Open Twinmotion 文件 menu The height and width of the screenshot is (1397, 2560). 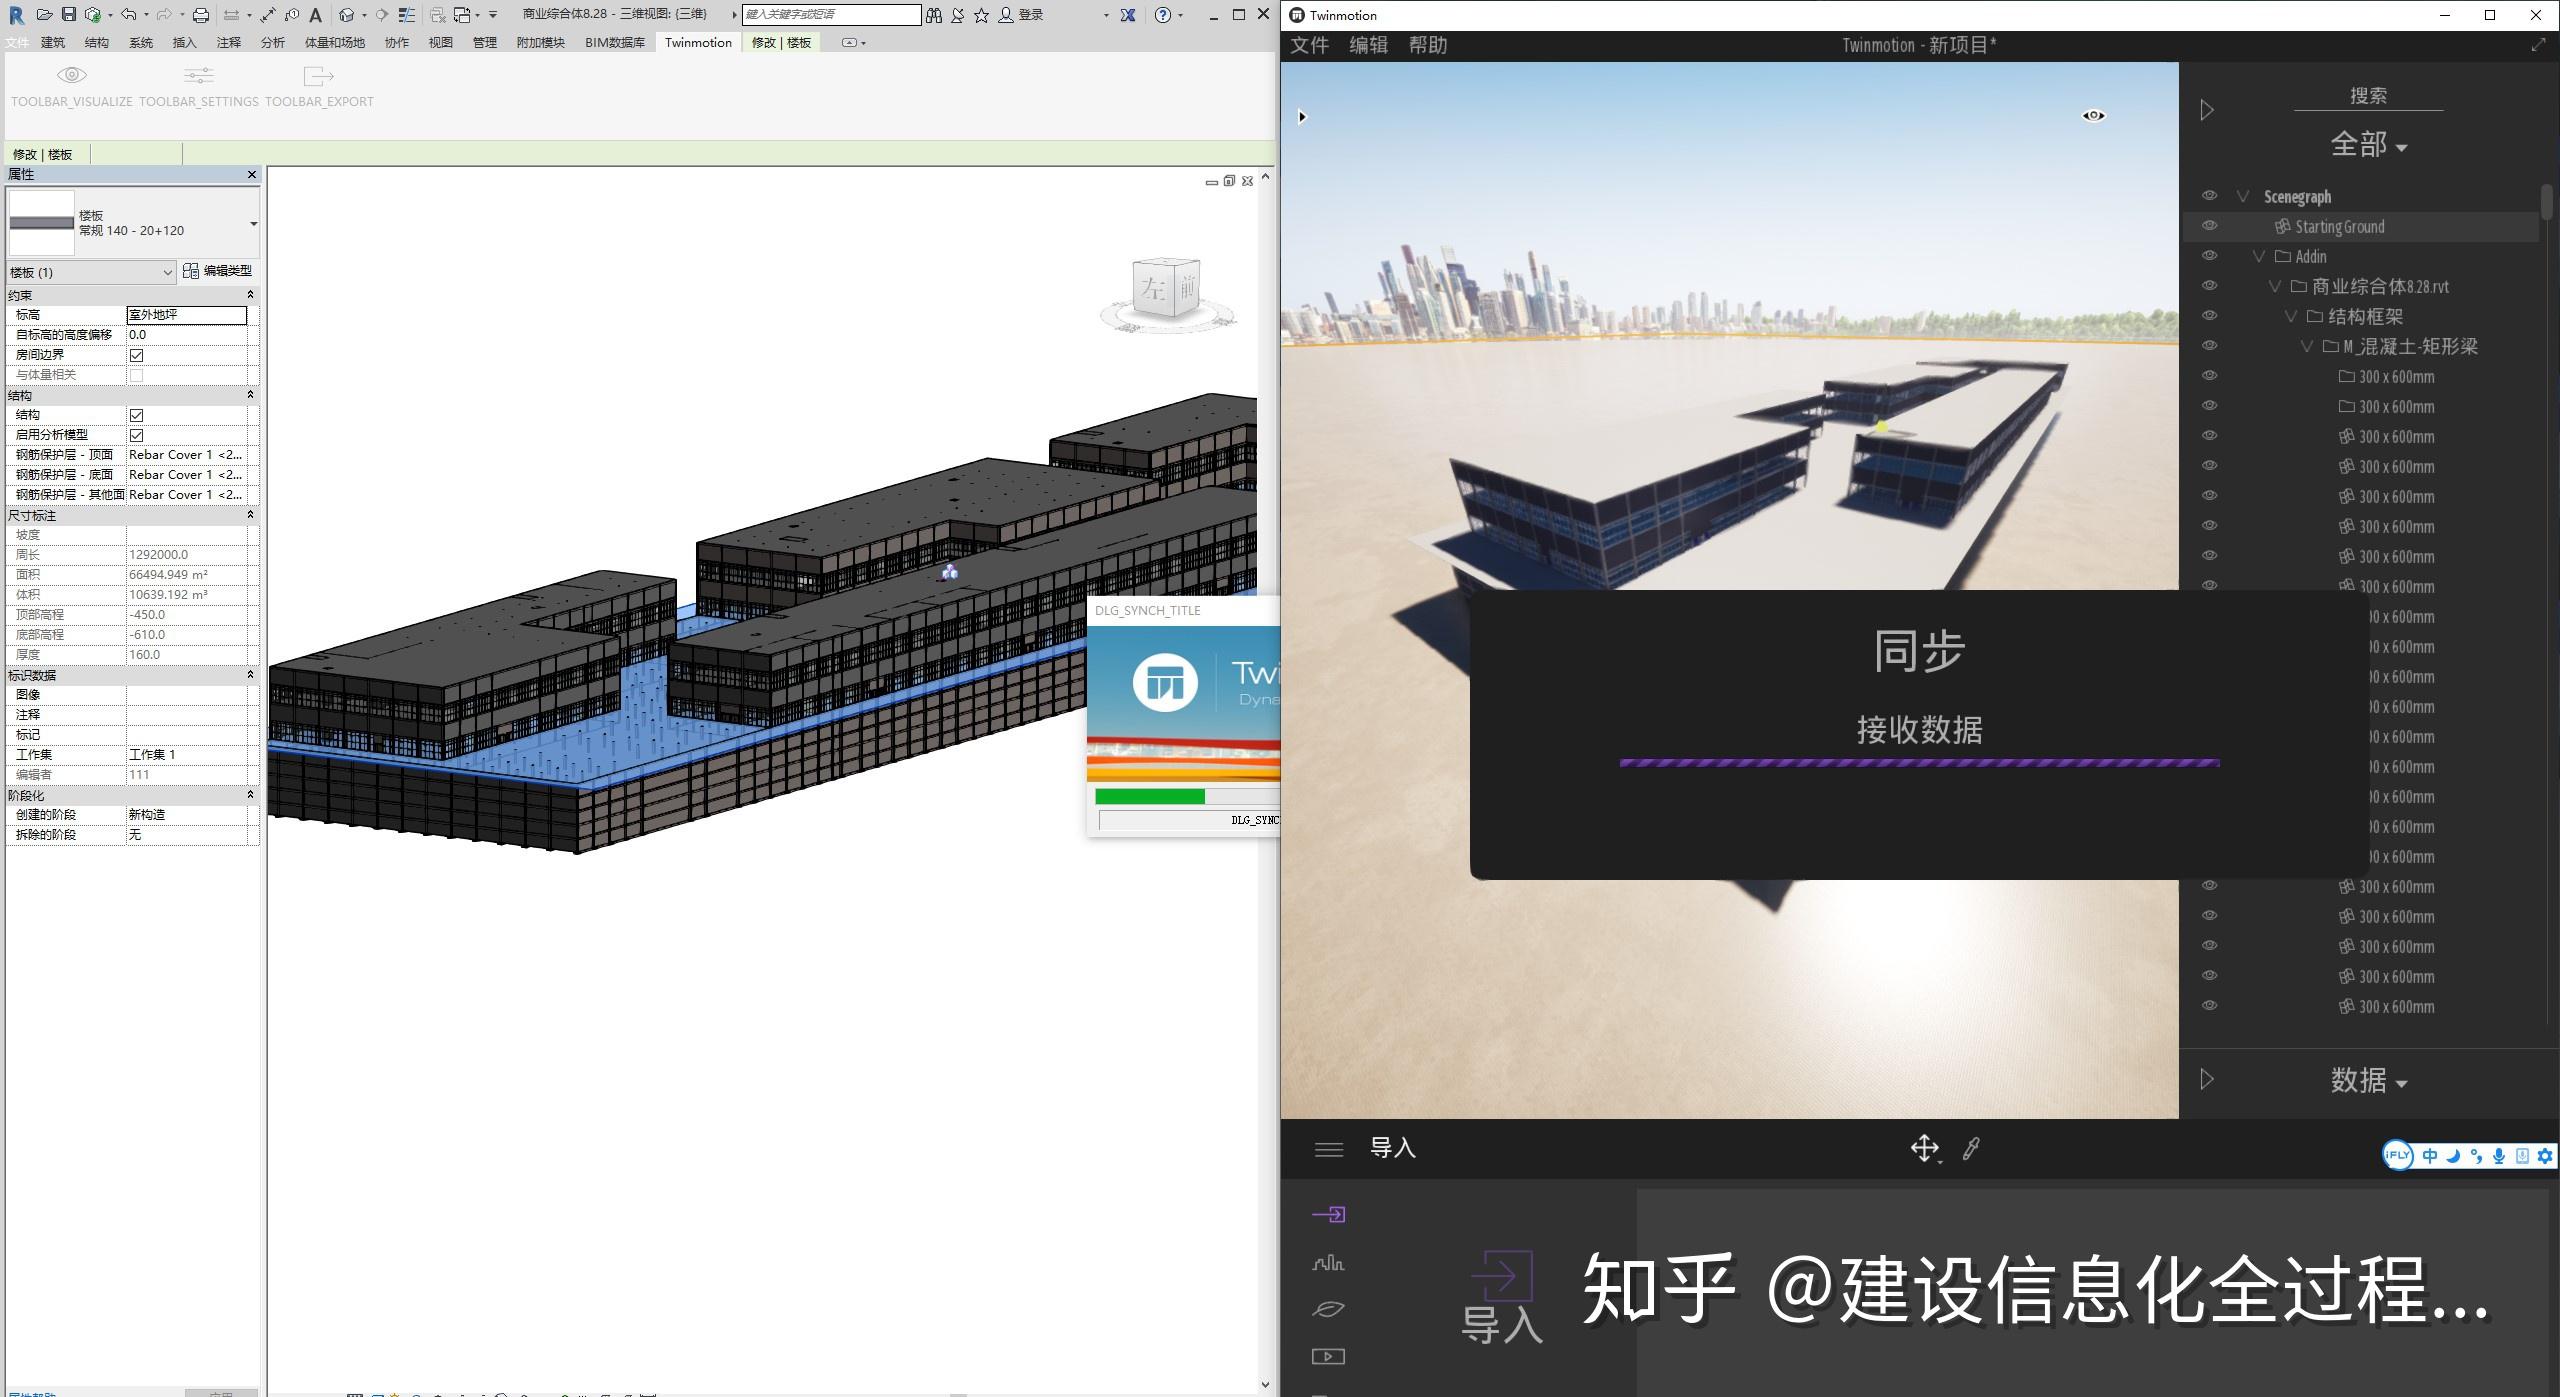click(x=1310, y=45)
